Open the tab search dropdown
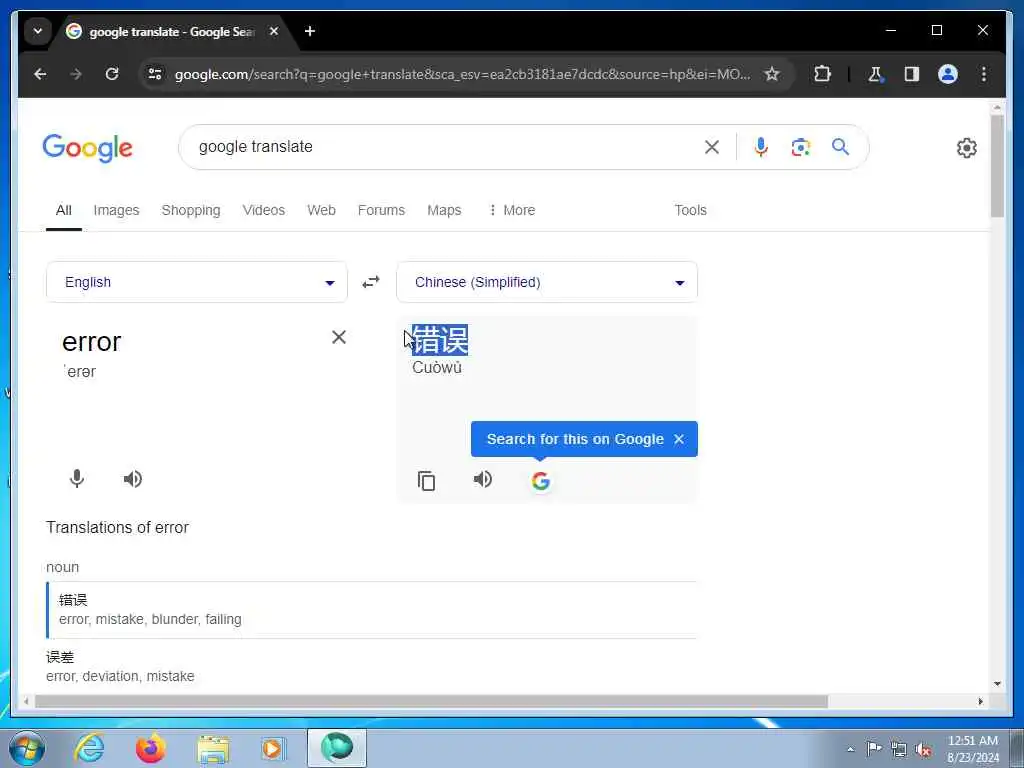1024x768 pixels. point(38,31)
